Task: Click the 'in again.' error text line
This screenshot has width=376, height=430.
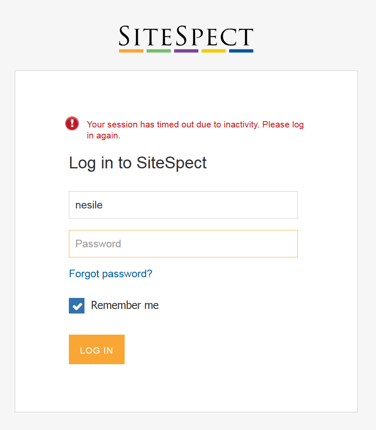Action: click(103, 136)
